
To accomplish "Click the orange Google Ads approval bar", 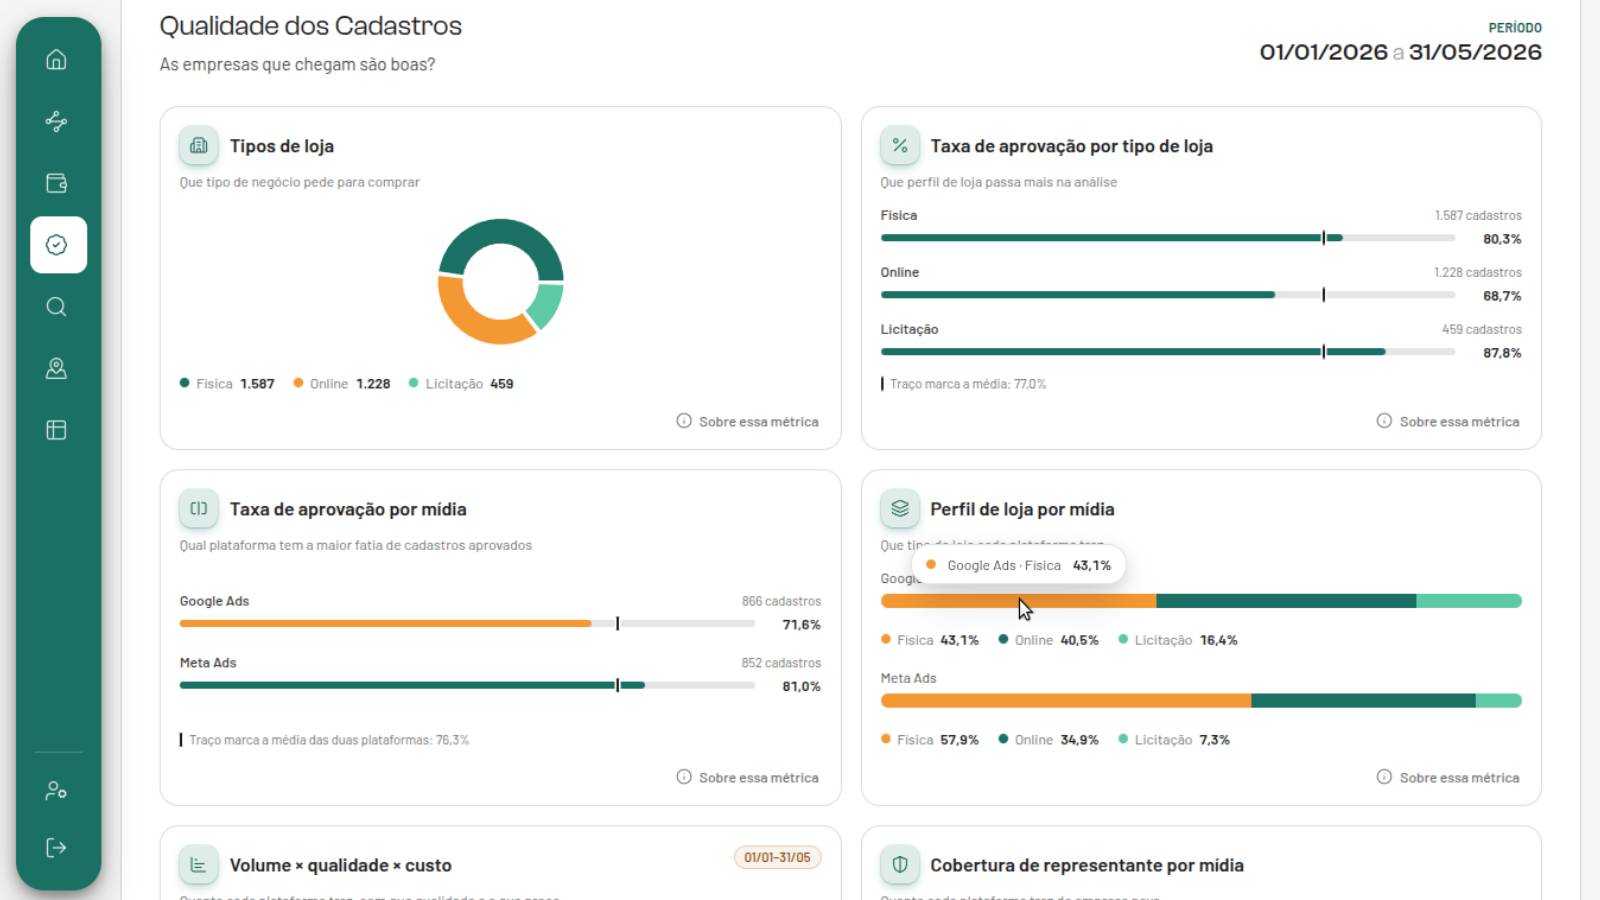I will (x=385, y=624).
